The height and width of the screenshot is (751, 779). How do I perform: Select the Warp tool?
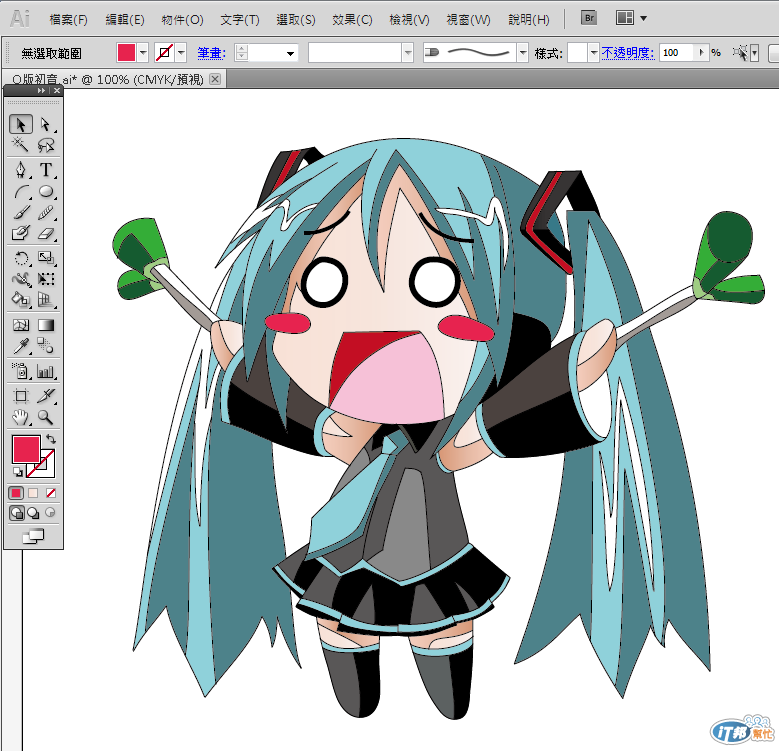[21, 279]
